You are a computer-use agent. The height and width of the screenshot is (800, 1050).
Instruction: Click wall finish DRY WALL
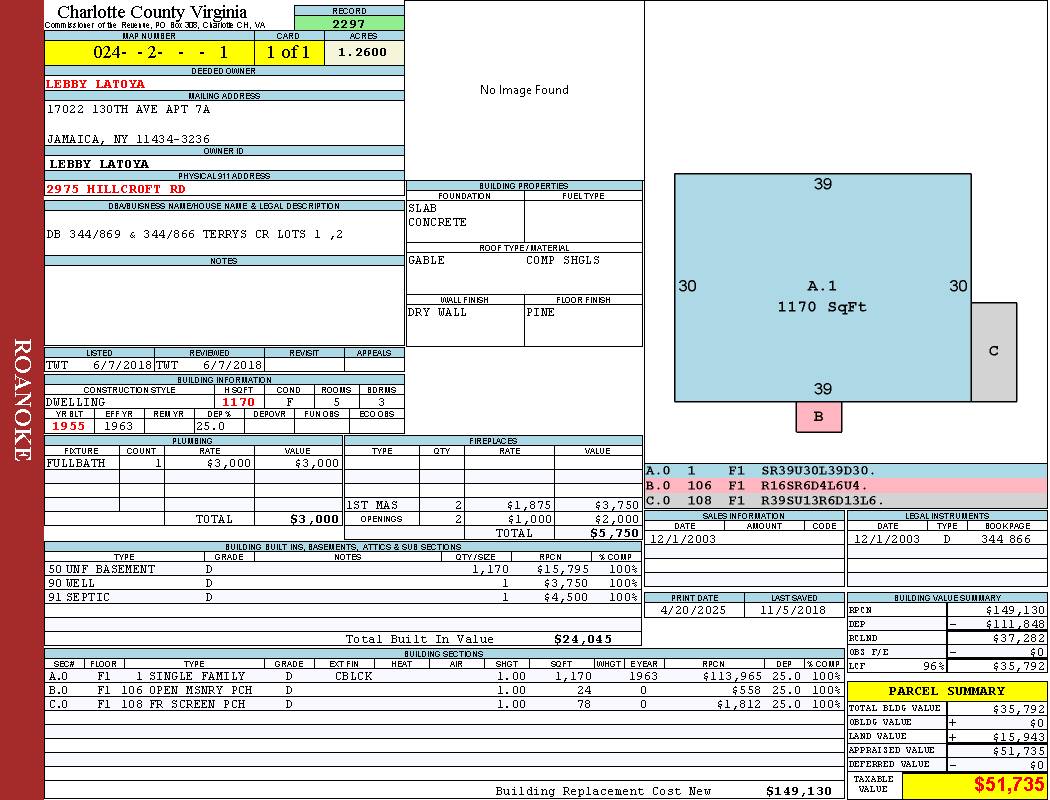pyautogui.click(x=437, y=313)
